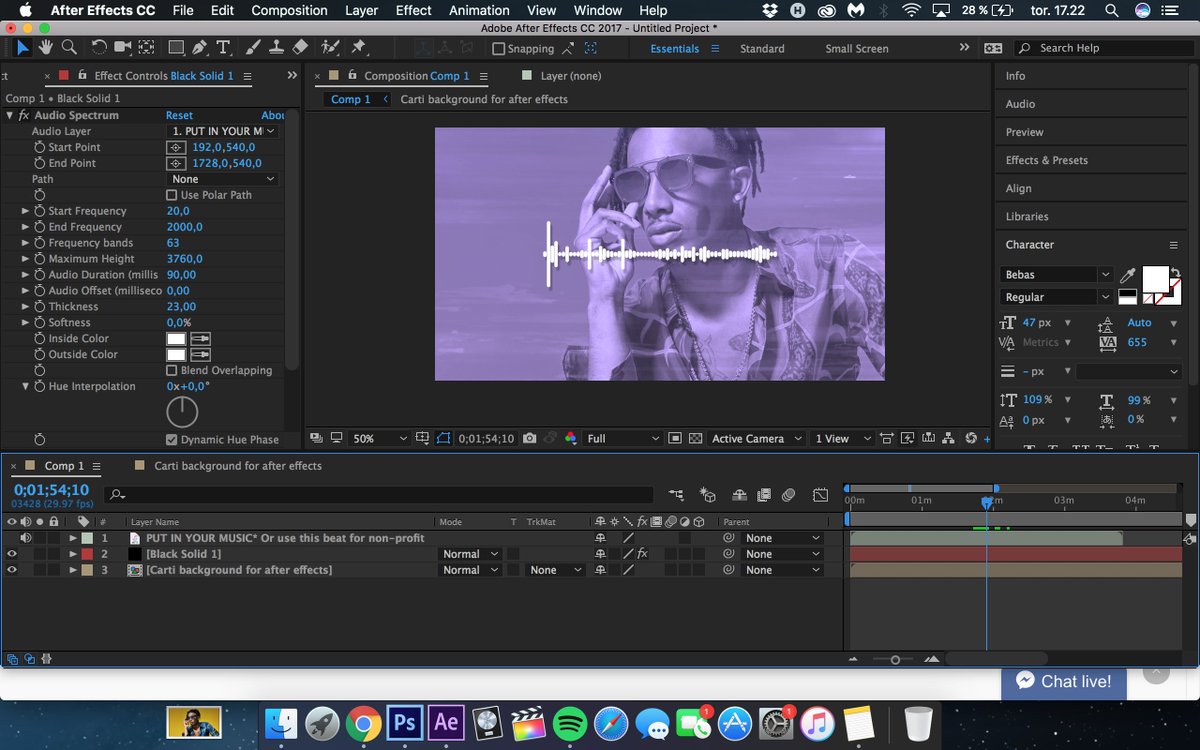The height and width of the screenshot is (750, 1200).
Task: Switch to Carti background timeline tab
Action: (238, 466)
